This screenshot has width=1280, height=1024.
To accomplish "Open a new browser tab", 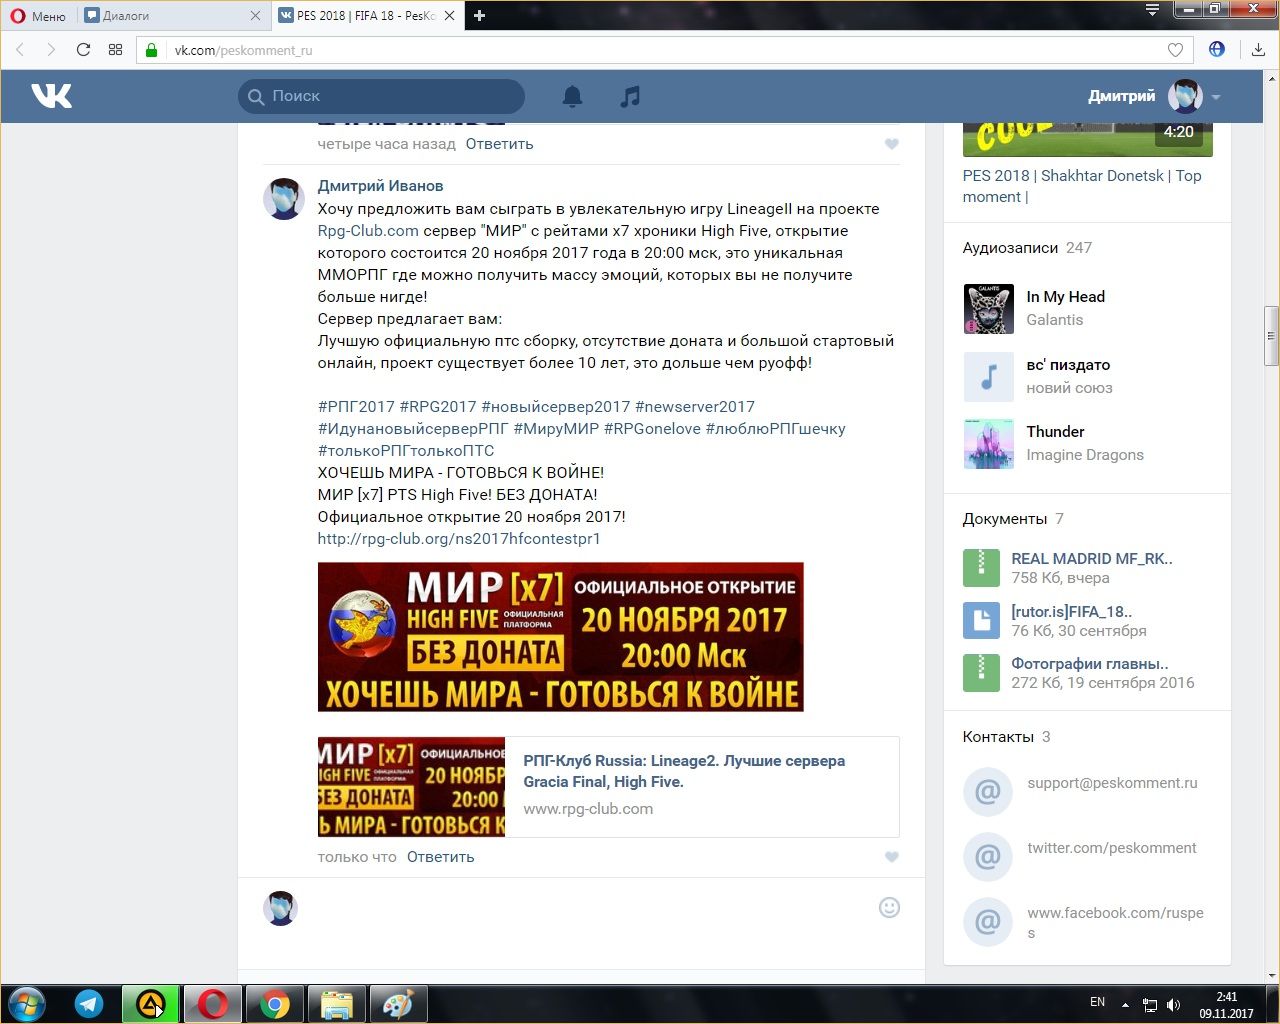I will pos(479,15).
